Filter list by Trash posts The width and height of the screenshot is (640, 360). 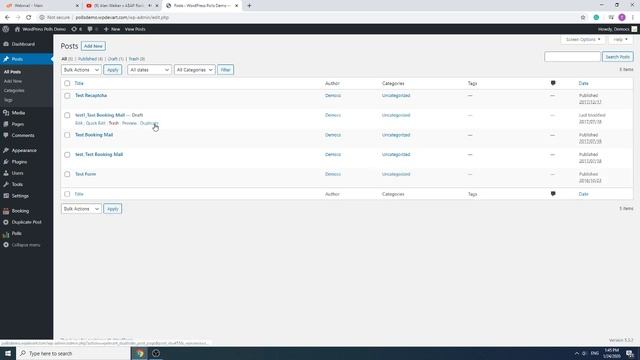(x=136, y=59)
